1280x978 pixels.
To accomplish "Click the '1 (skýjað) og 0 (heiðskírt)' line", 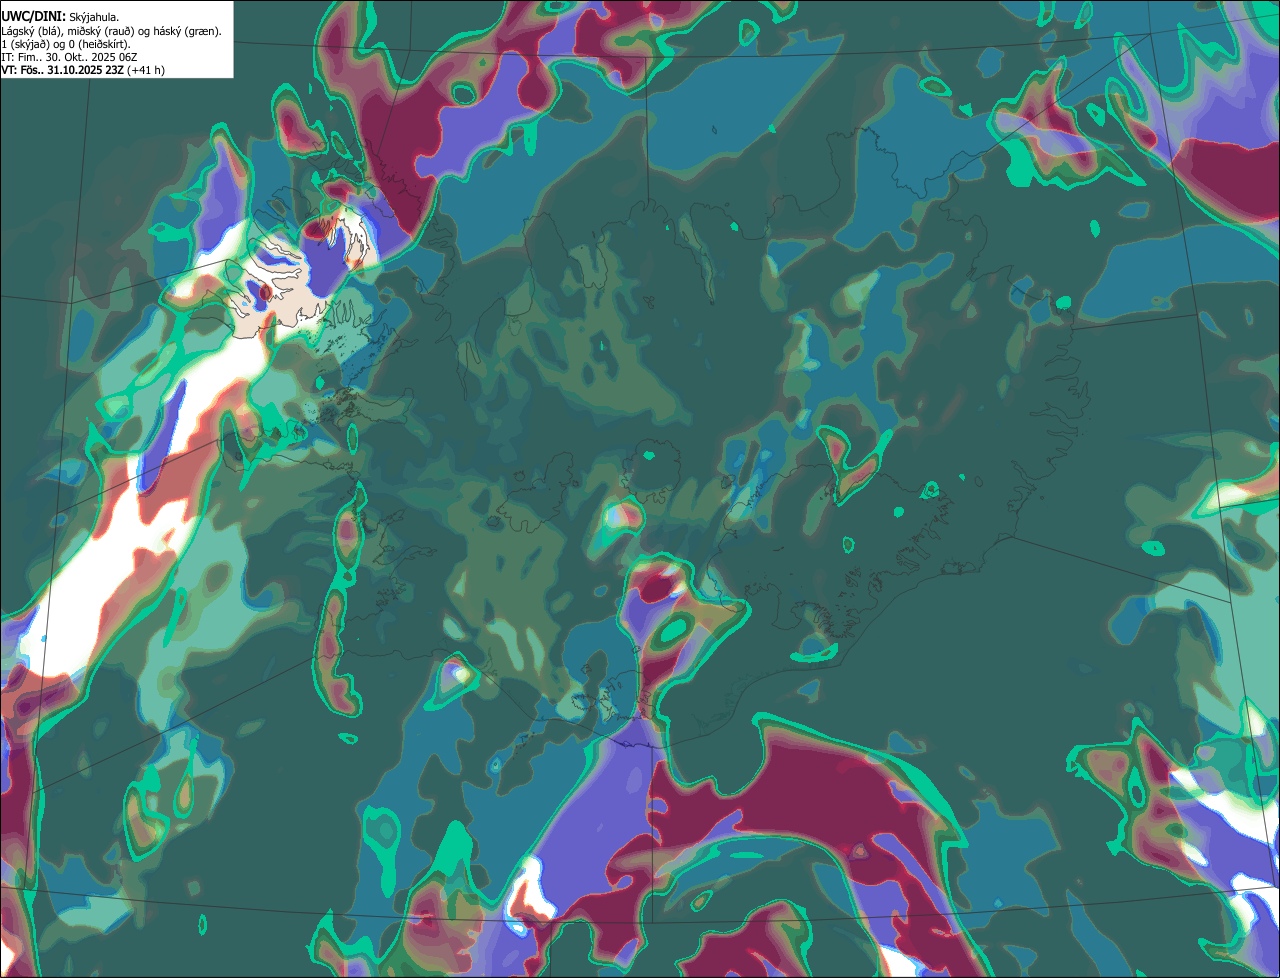I will tap(66, 44).
